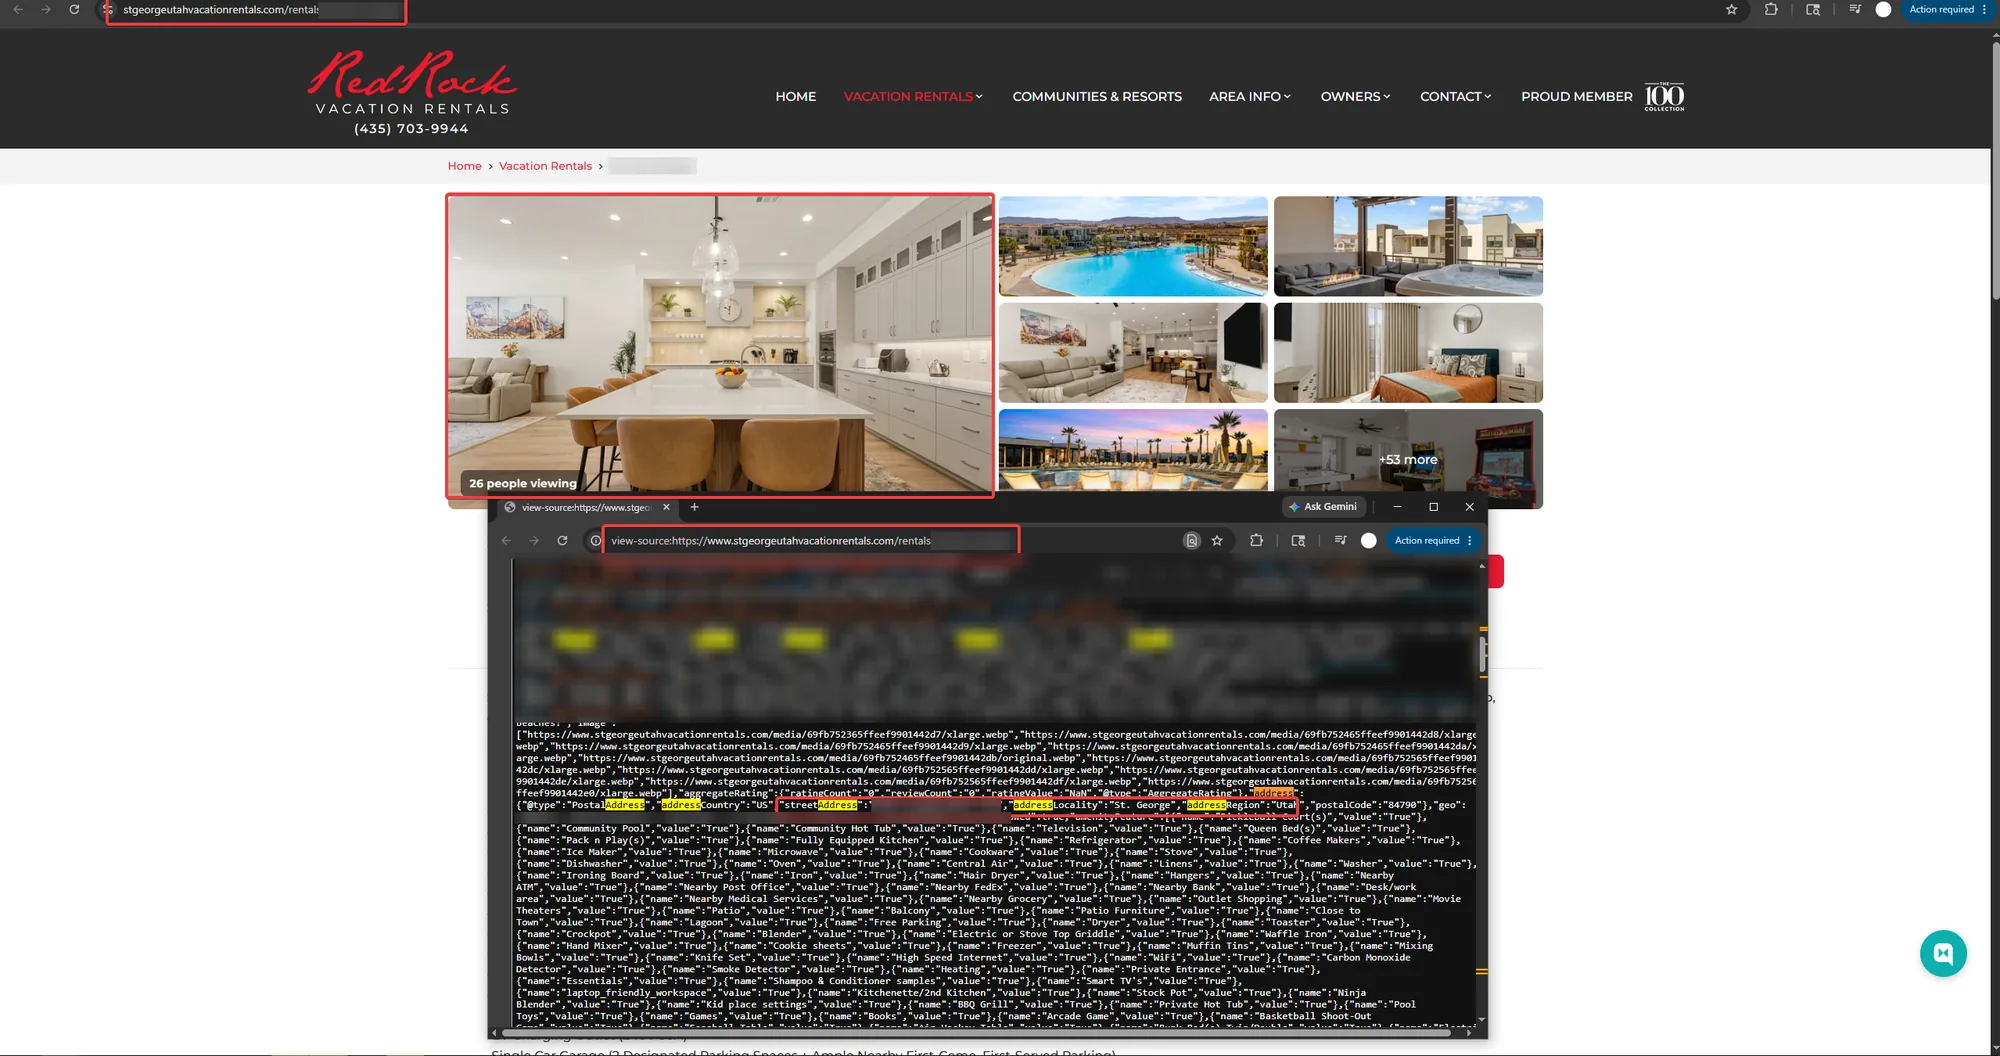The image size is (2000, 1056).
Task: Click the HOME navigation item
Action: click(796, 96)
